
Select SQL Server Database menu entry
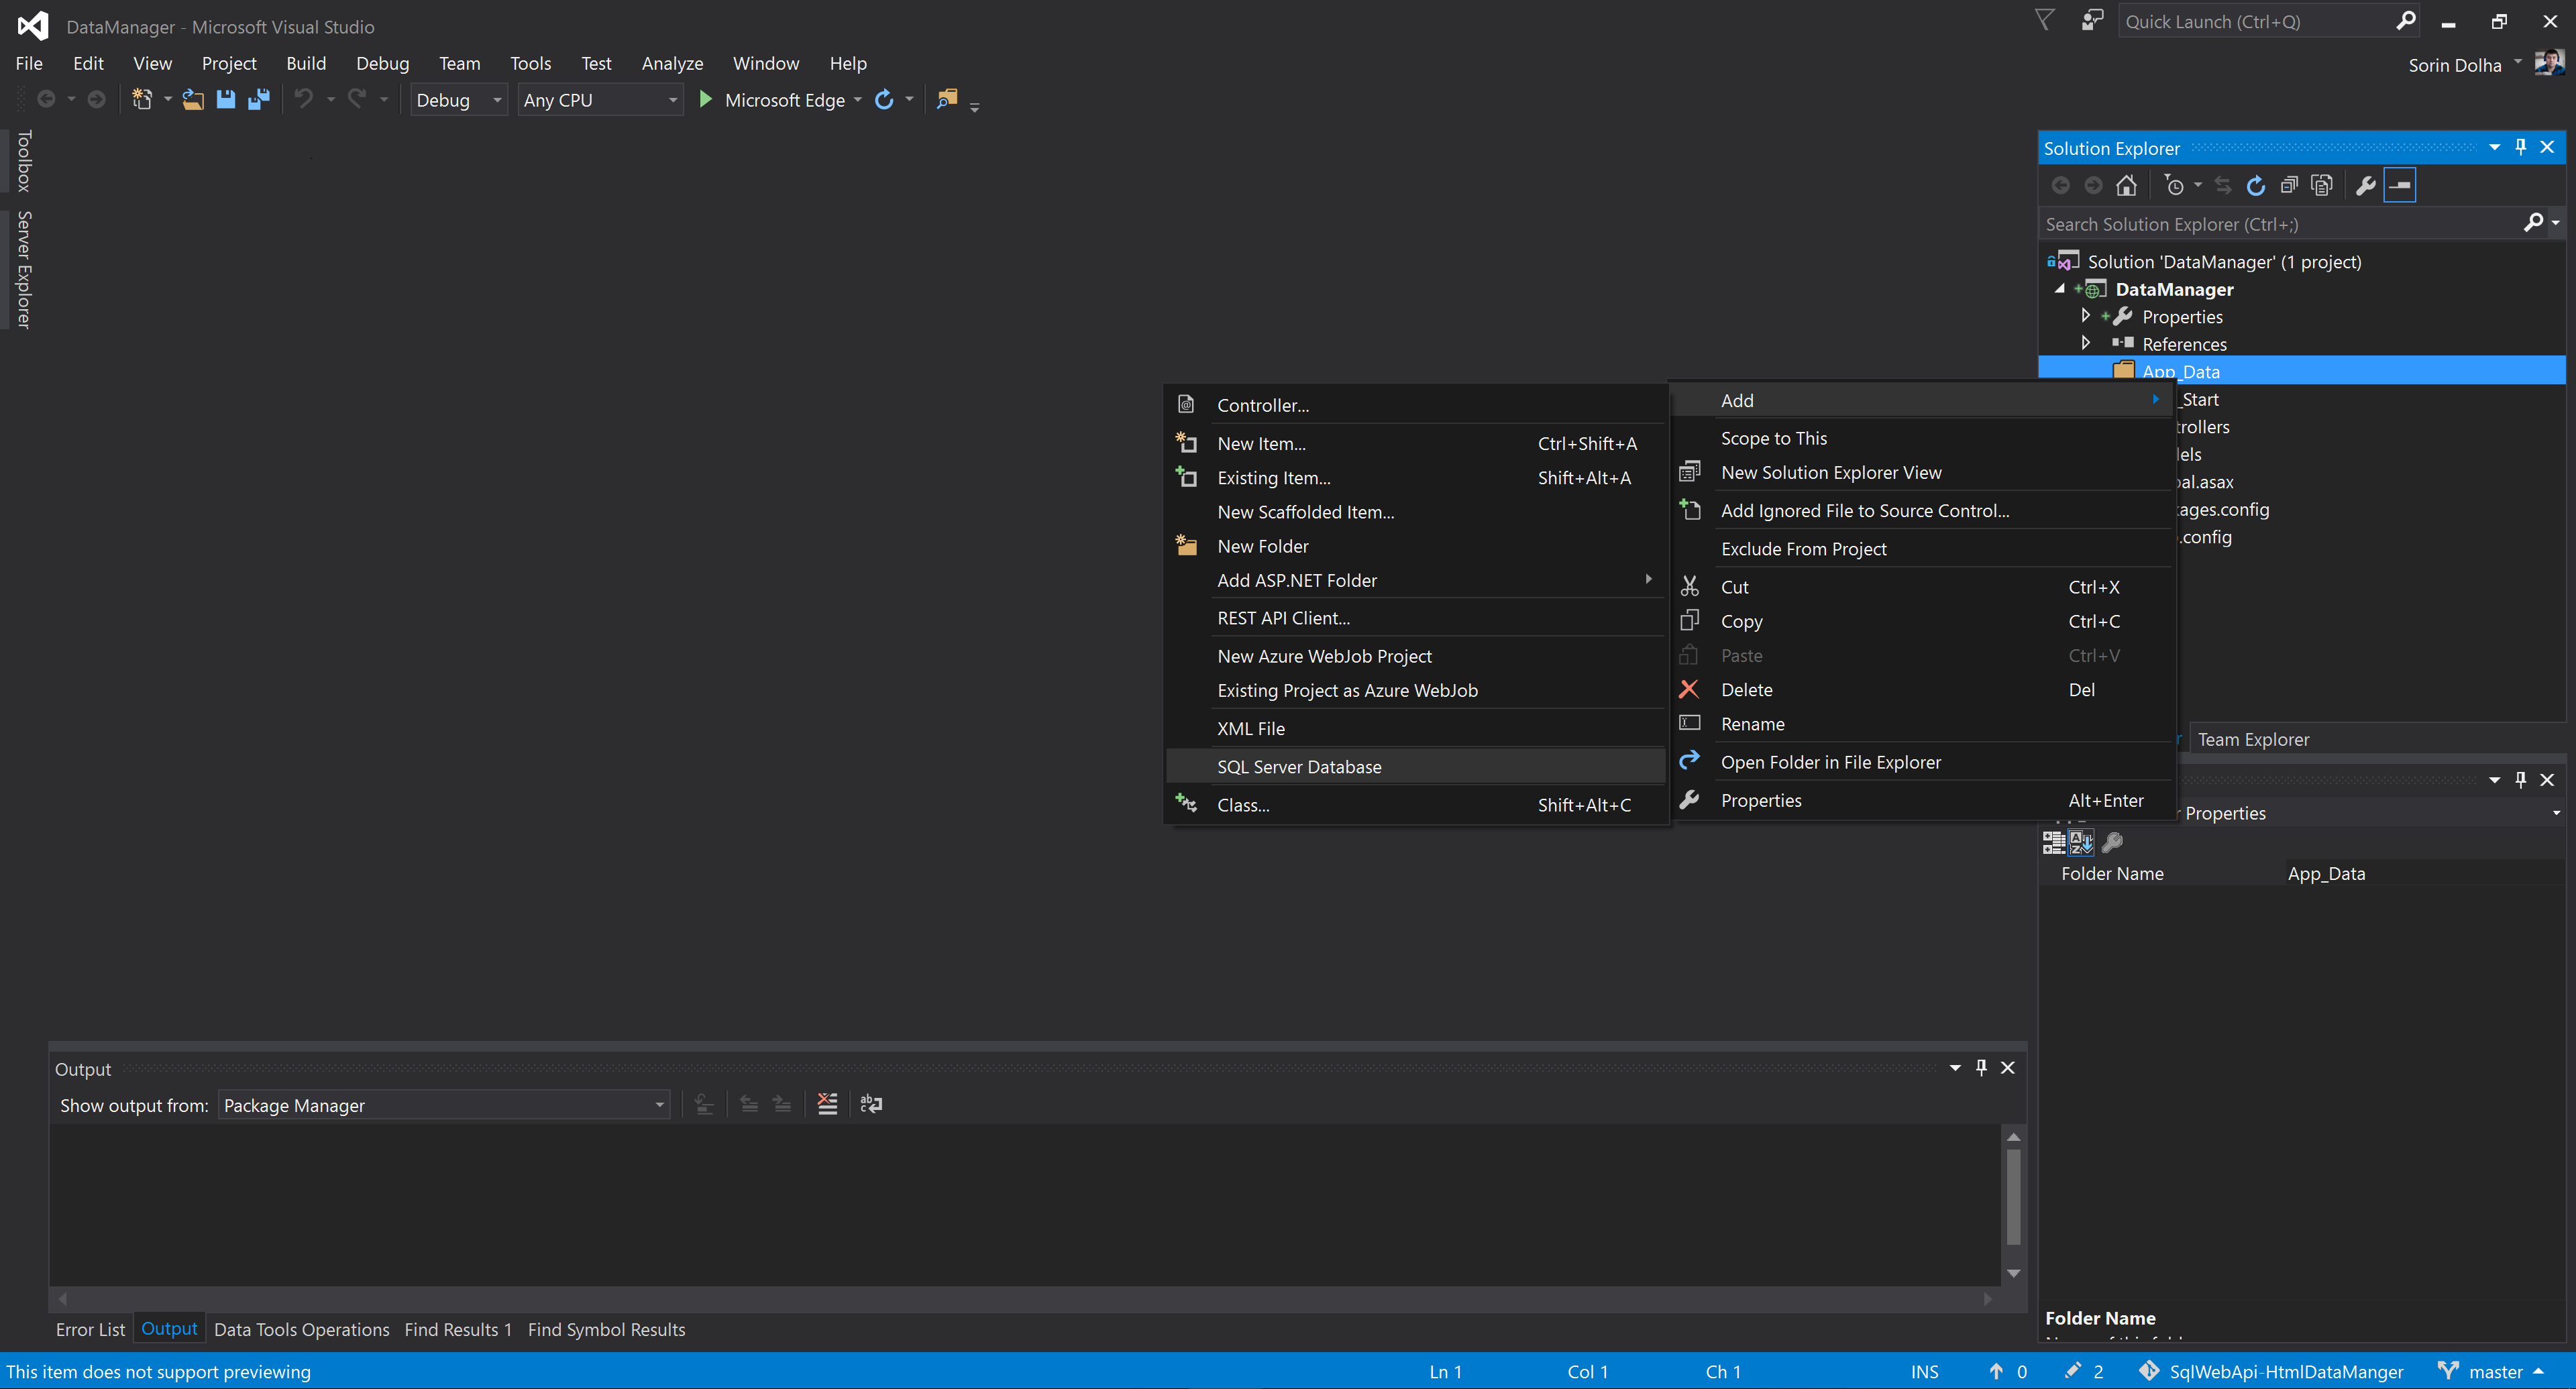pyautogui.click(x=1299, y=767)
